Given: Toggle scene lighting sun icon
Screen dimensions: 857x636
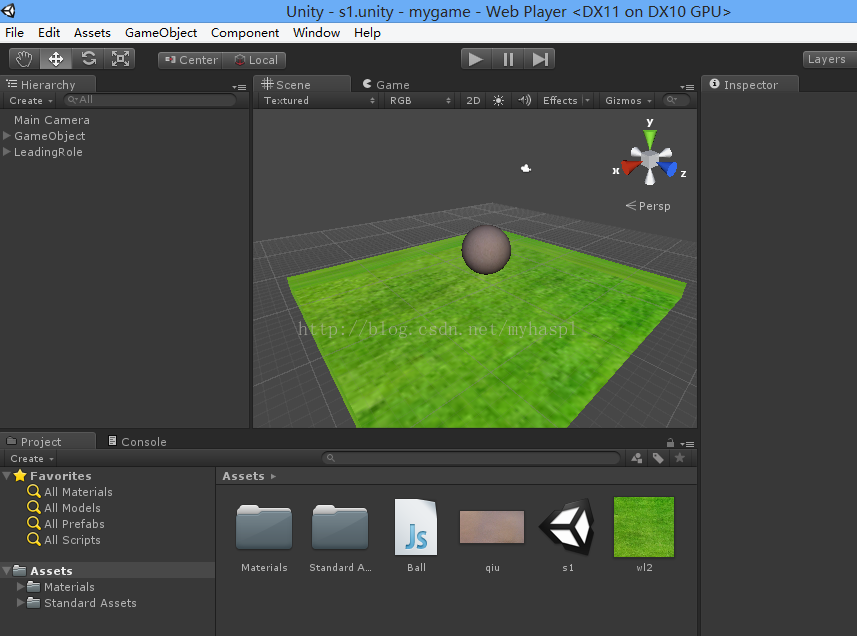Looking at the screenshot, I should click(x=498, y=101).
